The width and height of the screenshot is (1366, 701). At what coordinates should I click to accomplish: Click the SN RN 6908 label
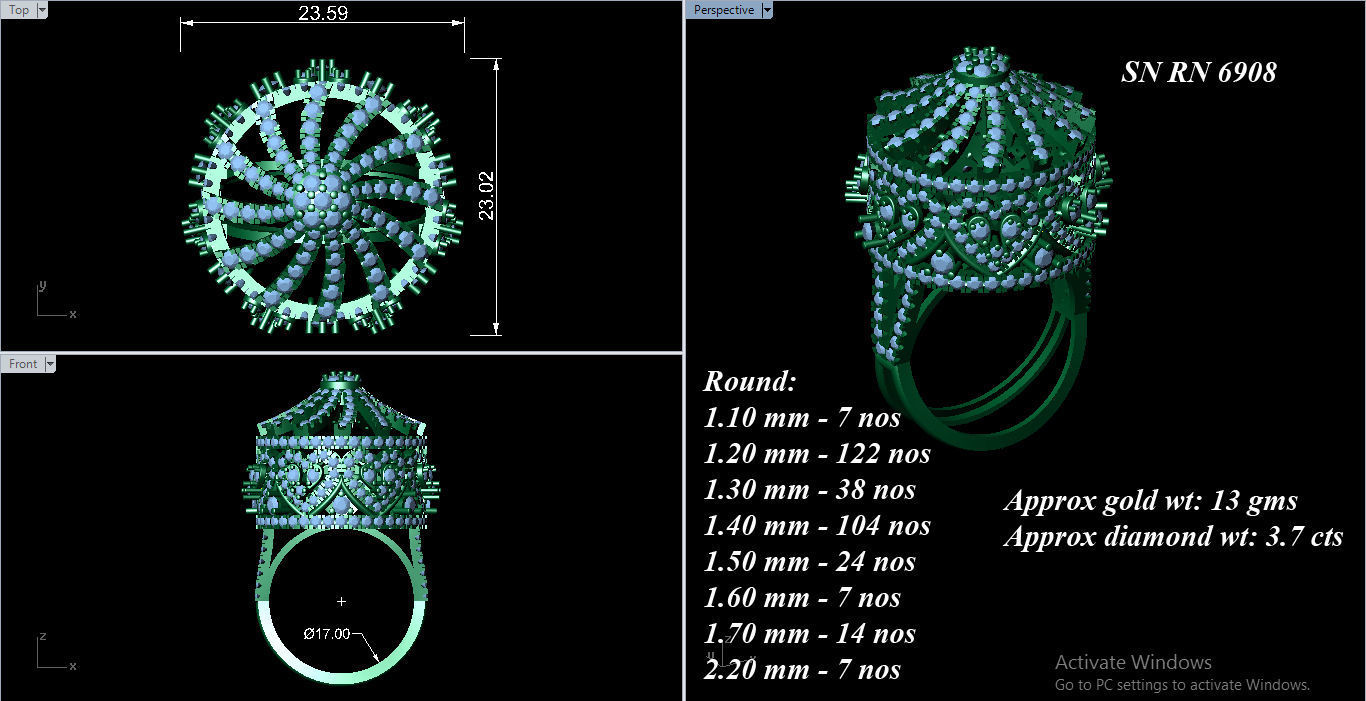pyautogui.click(x=1198, y=72)
